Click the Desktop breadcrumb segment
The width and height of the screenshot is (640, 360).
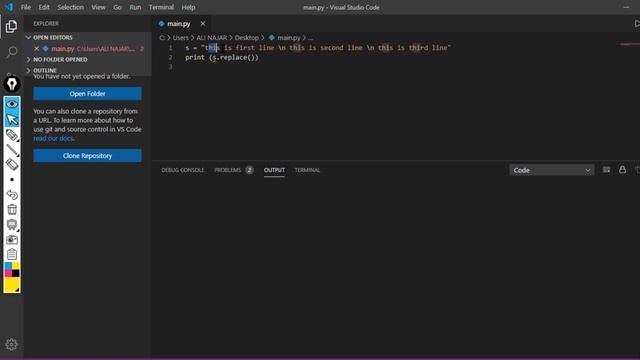(247, 38)
